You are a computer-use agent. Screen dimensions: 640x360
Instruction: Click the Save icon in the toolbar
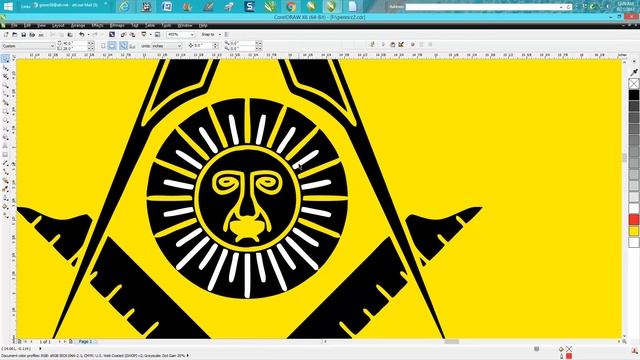click(x=23, y=35)
